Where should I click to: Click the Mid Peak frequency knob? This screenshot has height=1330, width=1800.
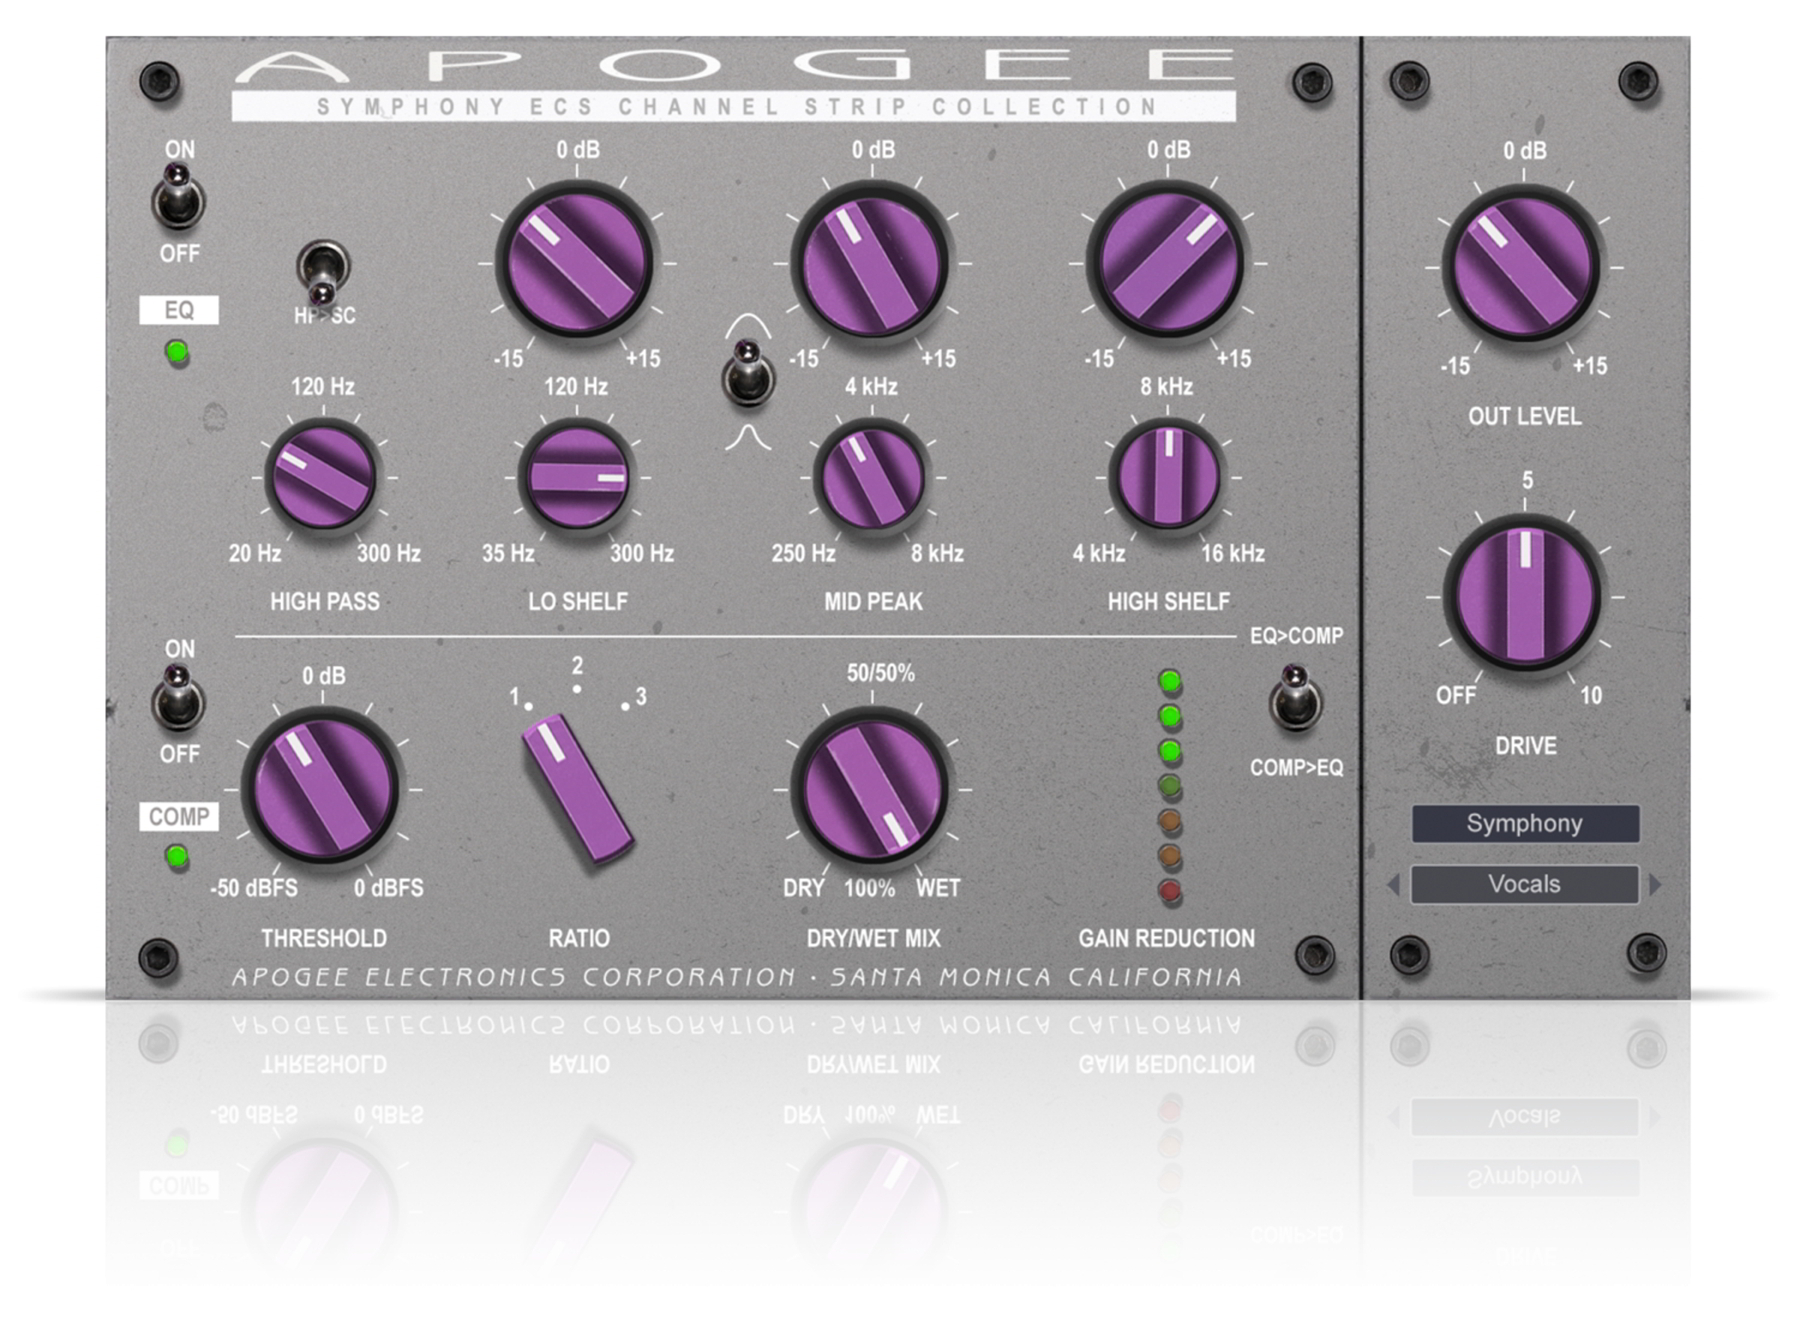[x=870, y=477]
